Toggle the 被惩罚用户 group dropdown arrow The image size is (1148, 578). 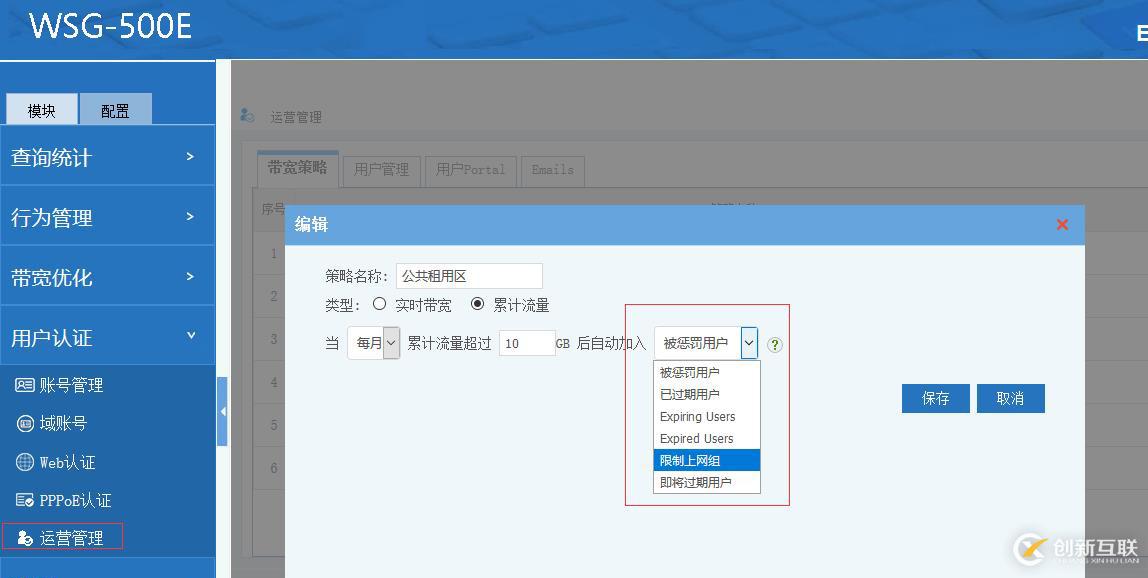click(x=748, y=343)
